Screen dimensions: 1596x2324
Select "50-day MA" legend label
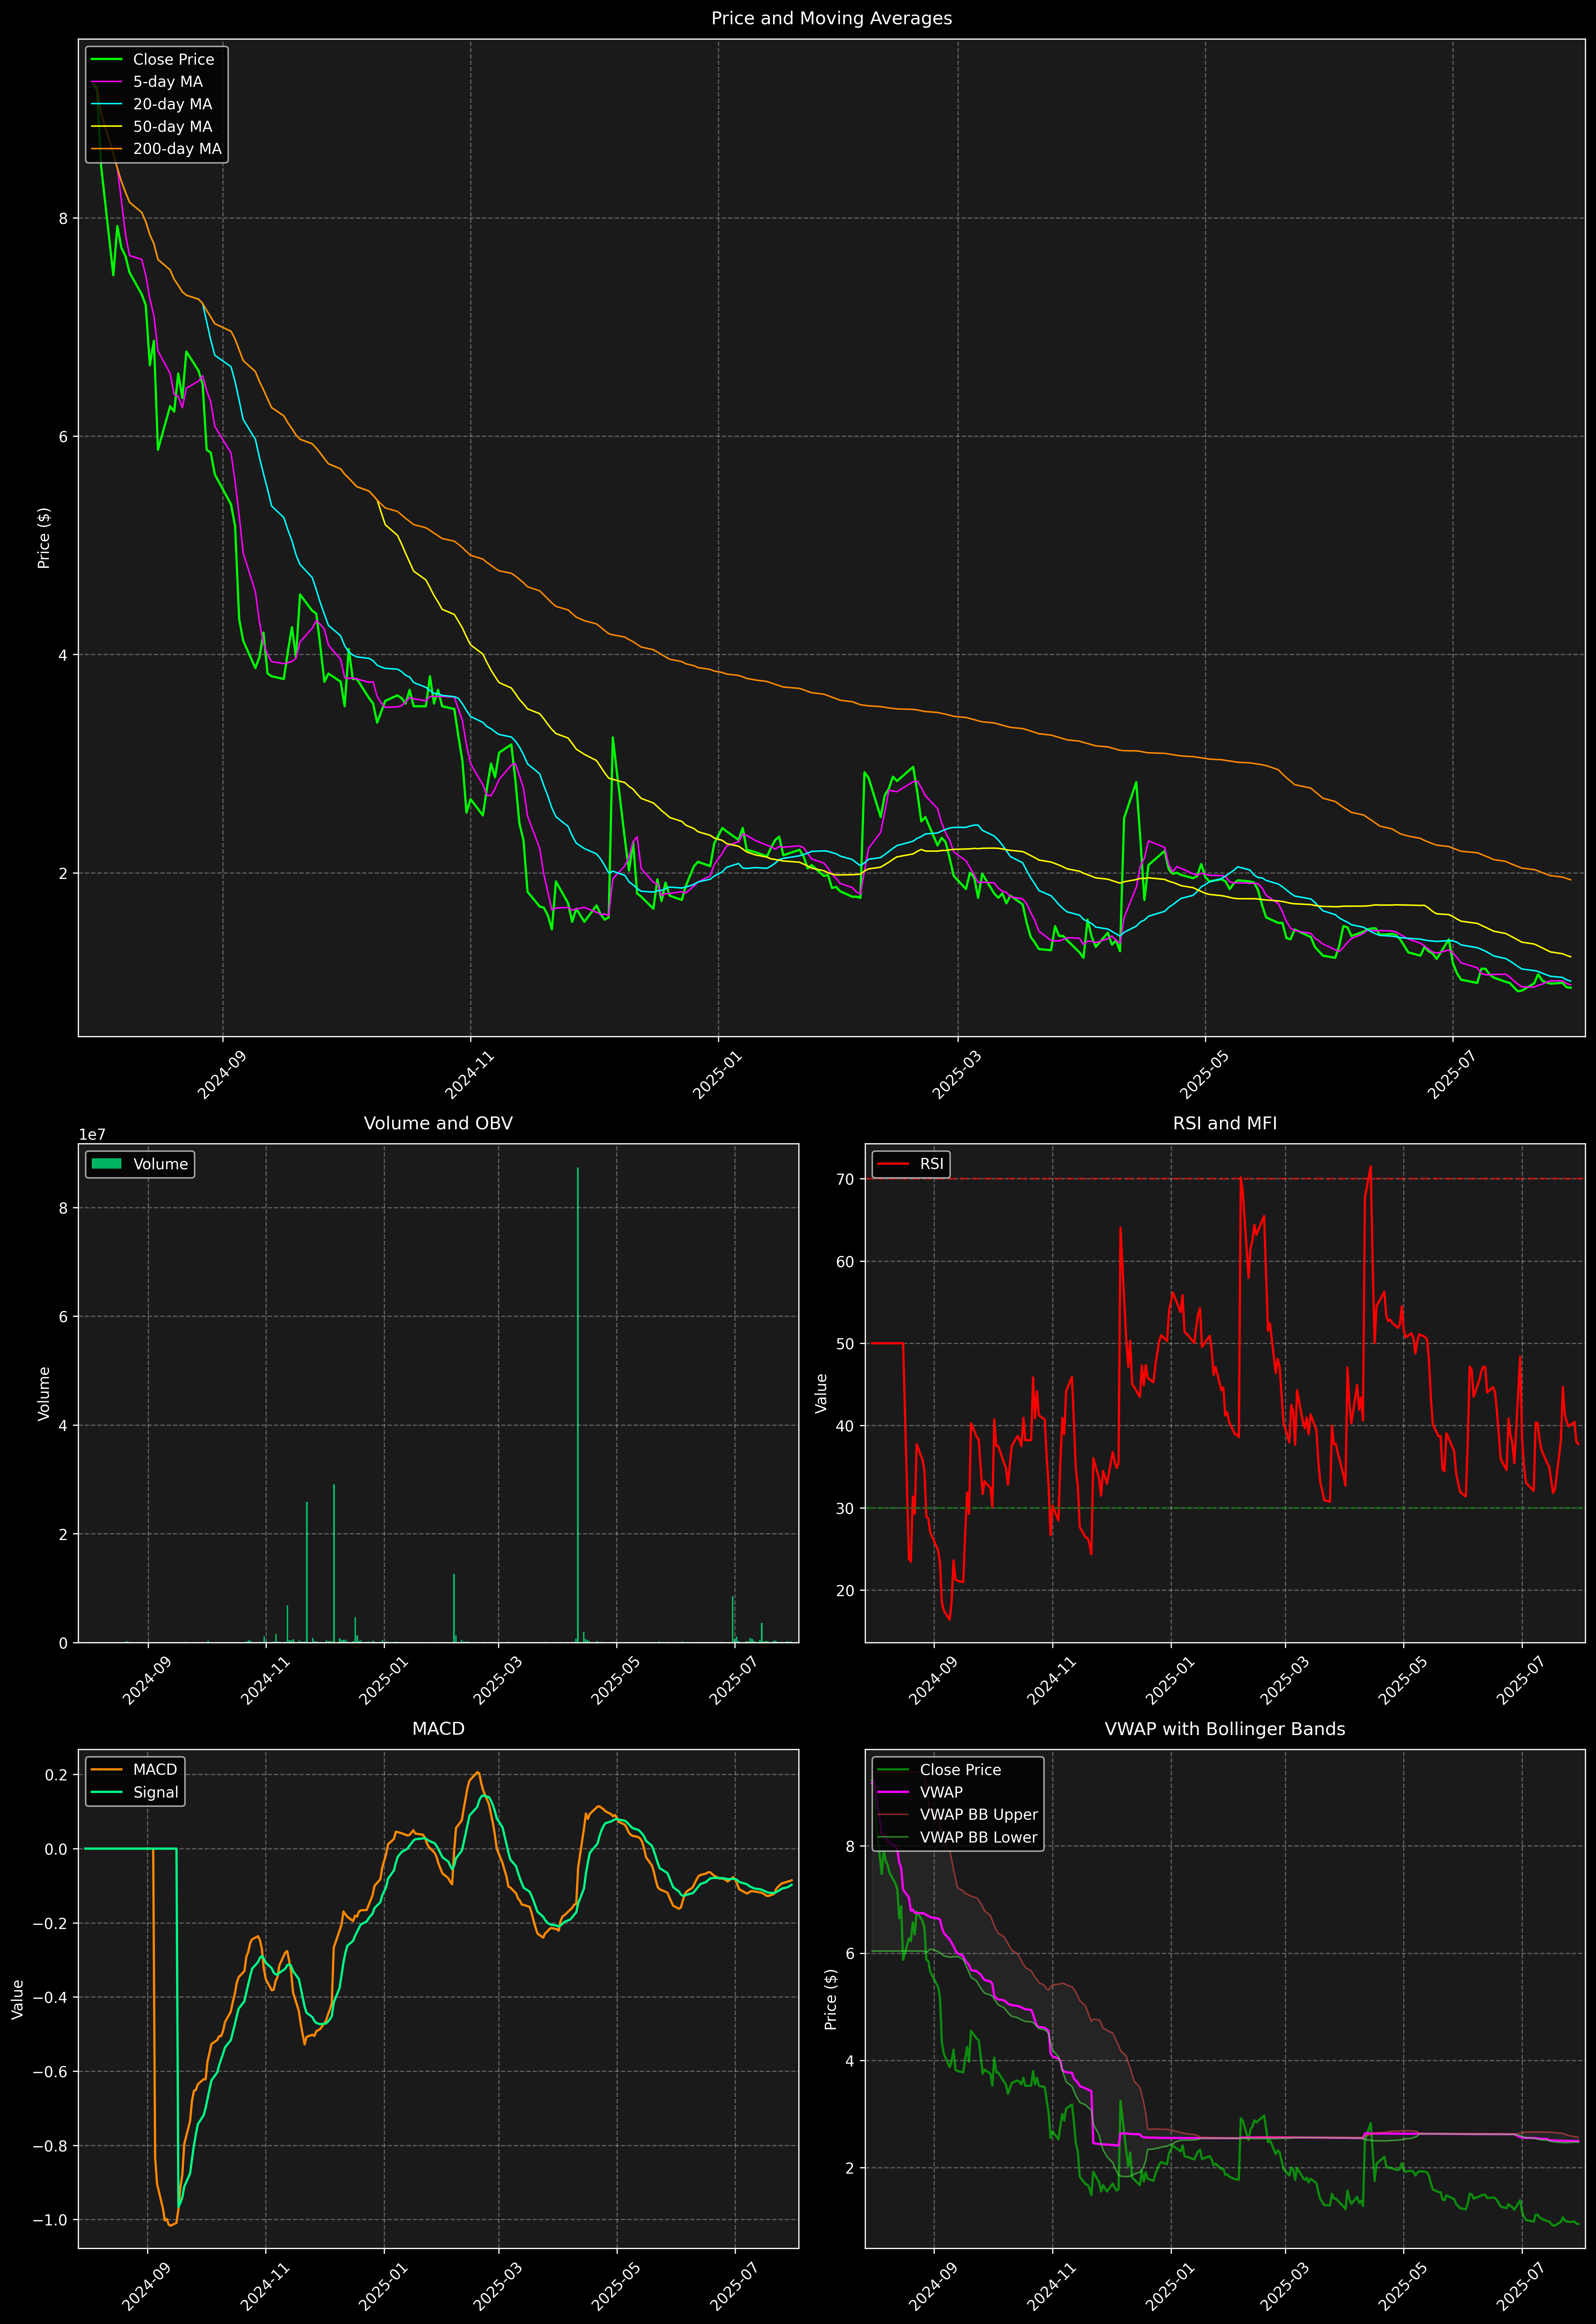173,127
